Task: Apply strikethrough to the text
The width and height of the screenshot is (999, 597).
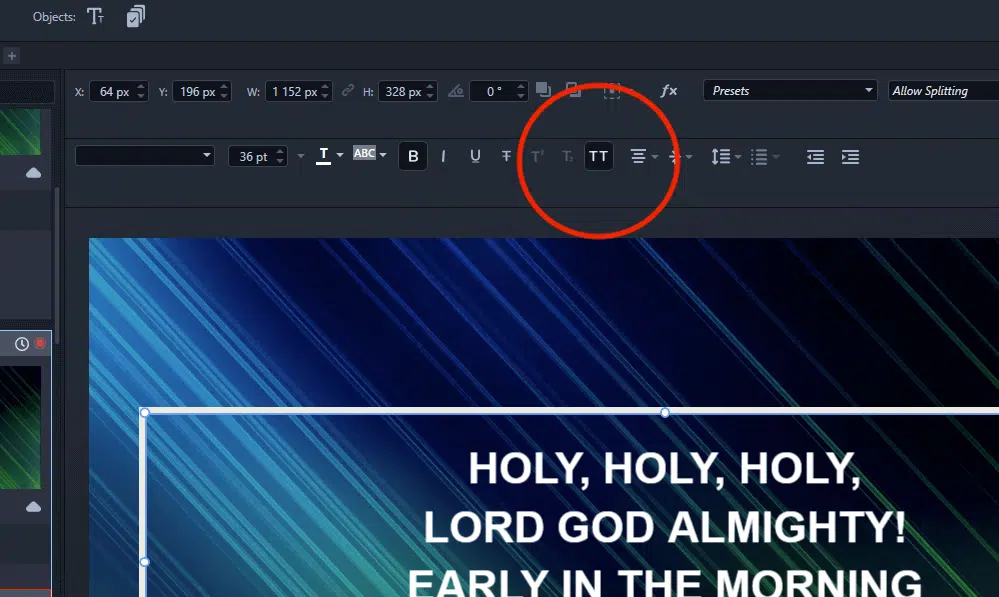Action: pyautogui.click(x=506, y=156)
